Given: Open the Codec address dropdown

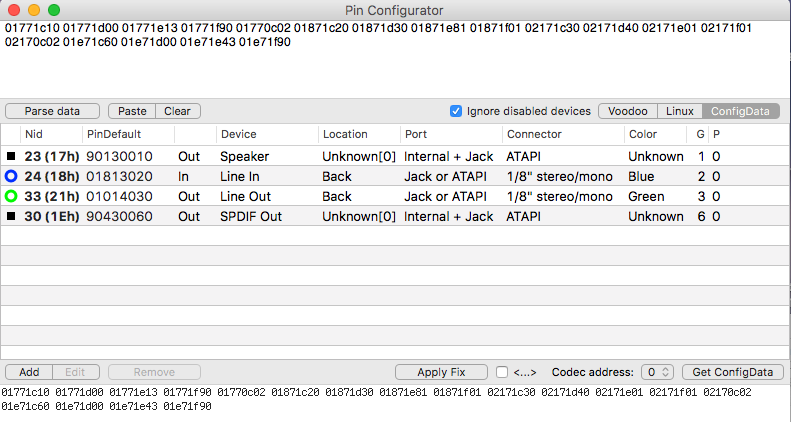Looking at the screenshot, I should [x=658, y=372].
